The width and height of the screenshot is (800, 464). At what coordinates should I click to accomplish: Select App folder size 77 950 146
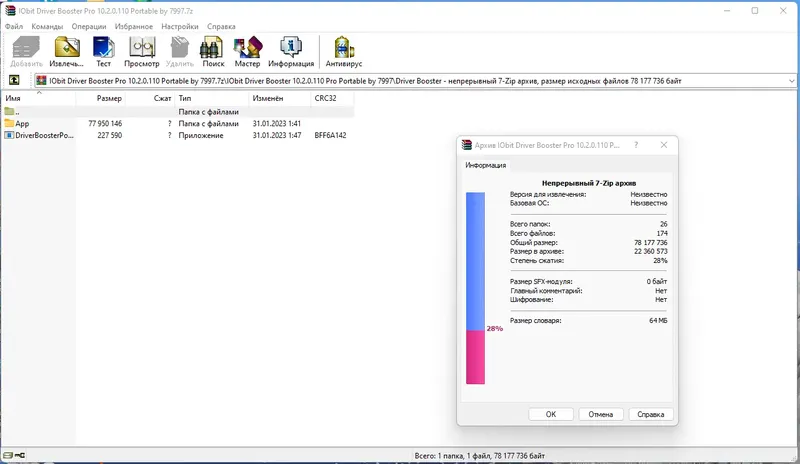coord(105,123)
